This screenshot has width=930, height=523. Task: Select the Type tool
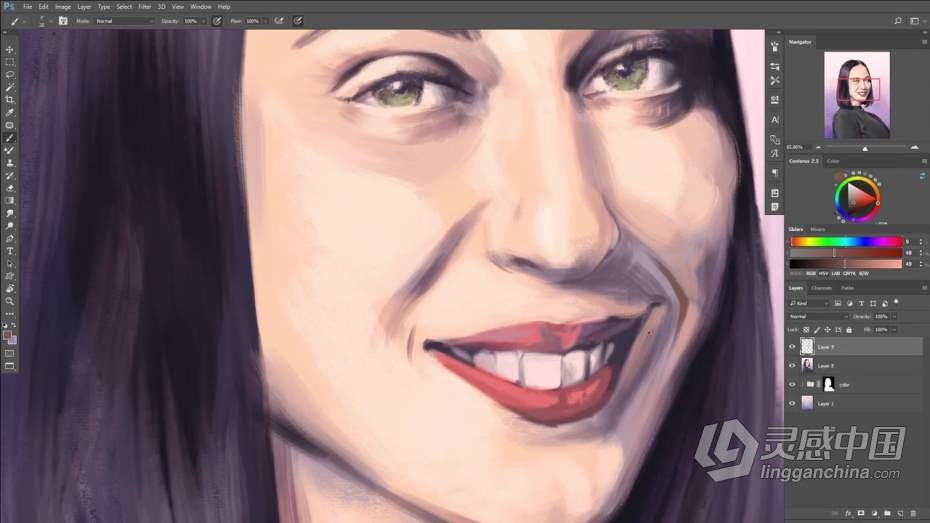click(x=10, y=250)
